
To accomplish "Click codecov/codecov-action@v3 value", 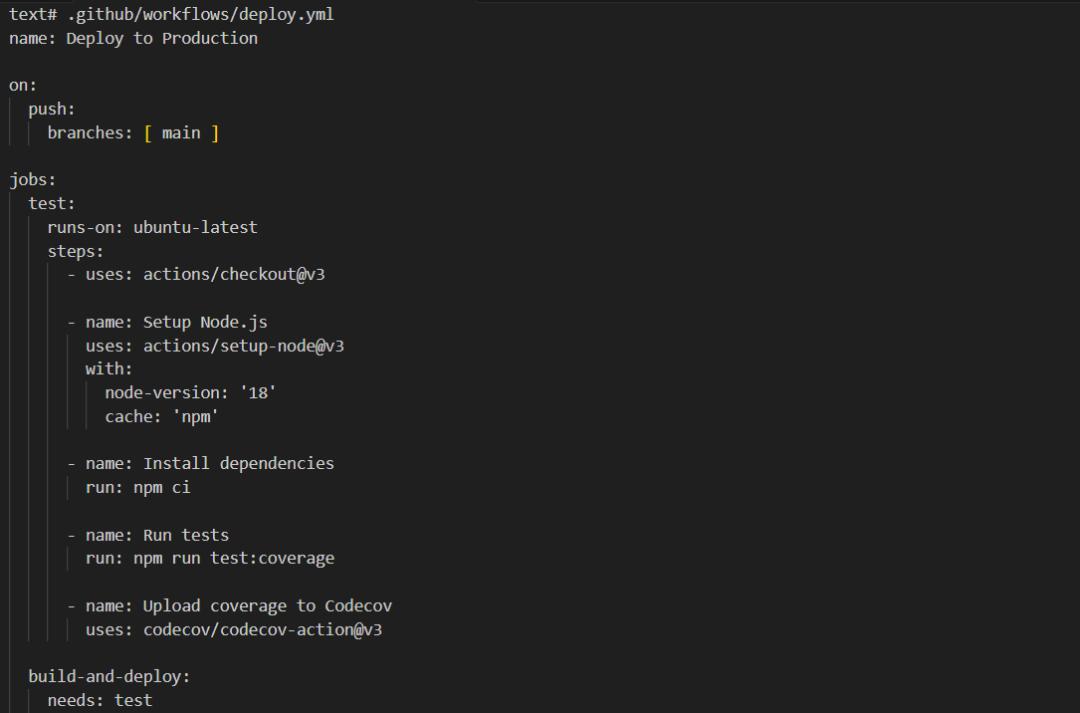I will 262,629.
